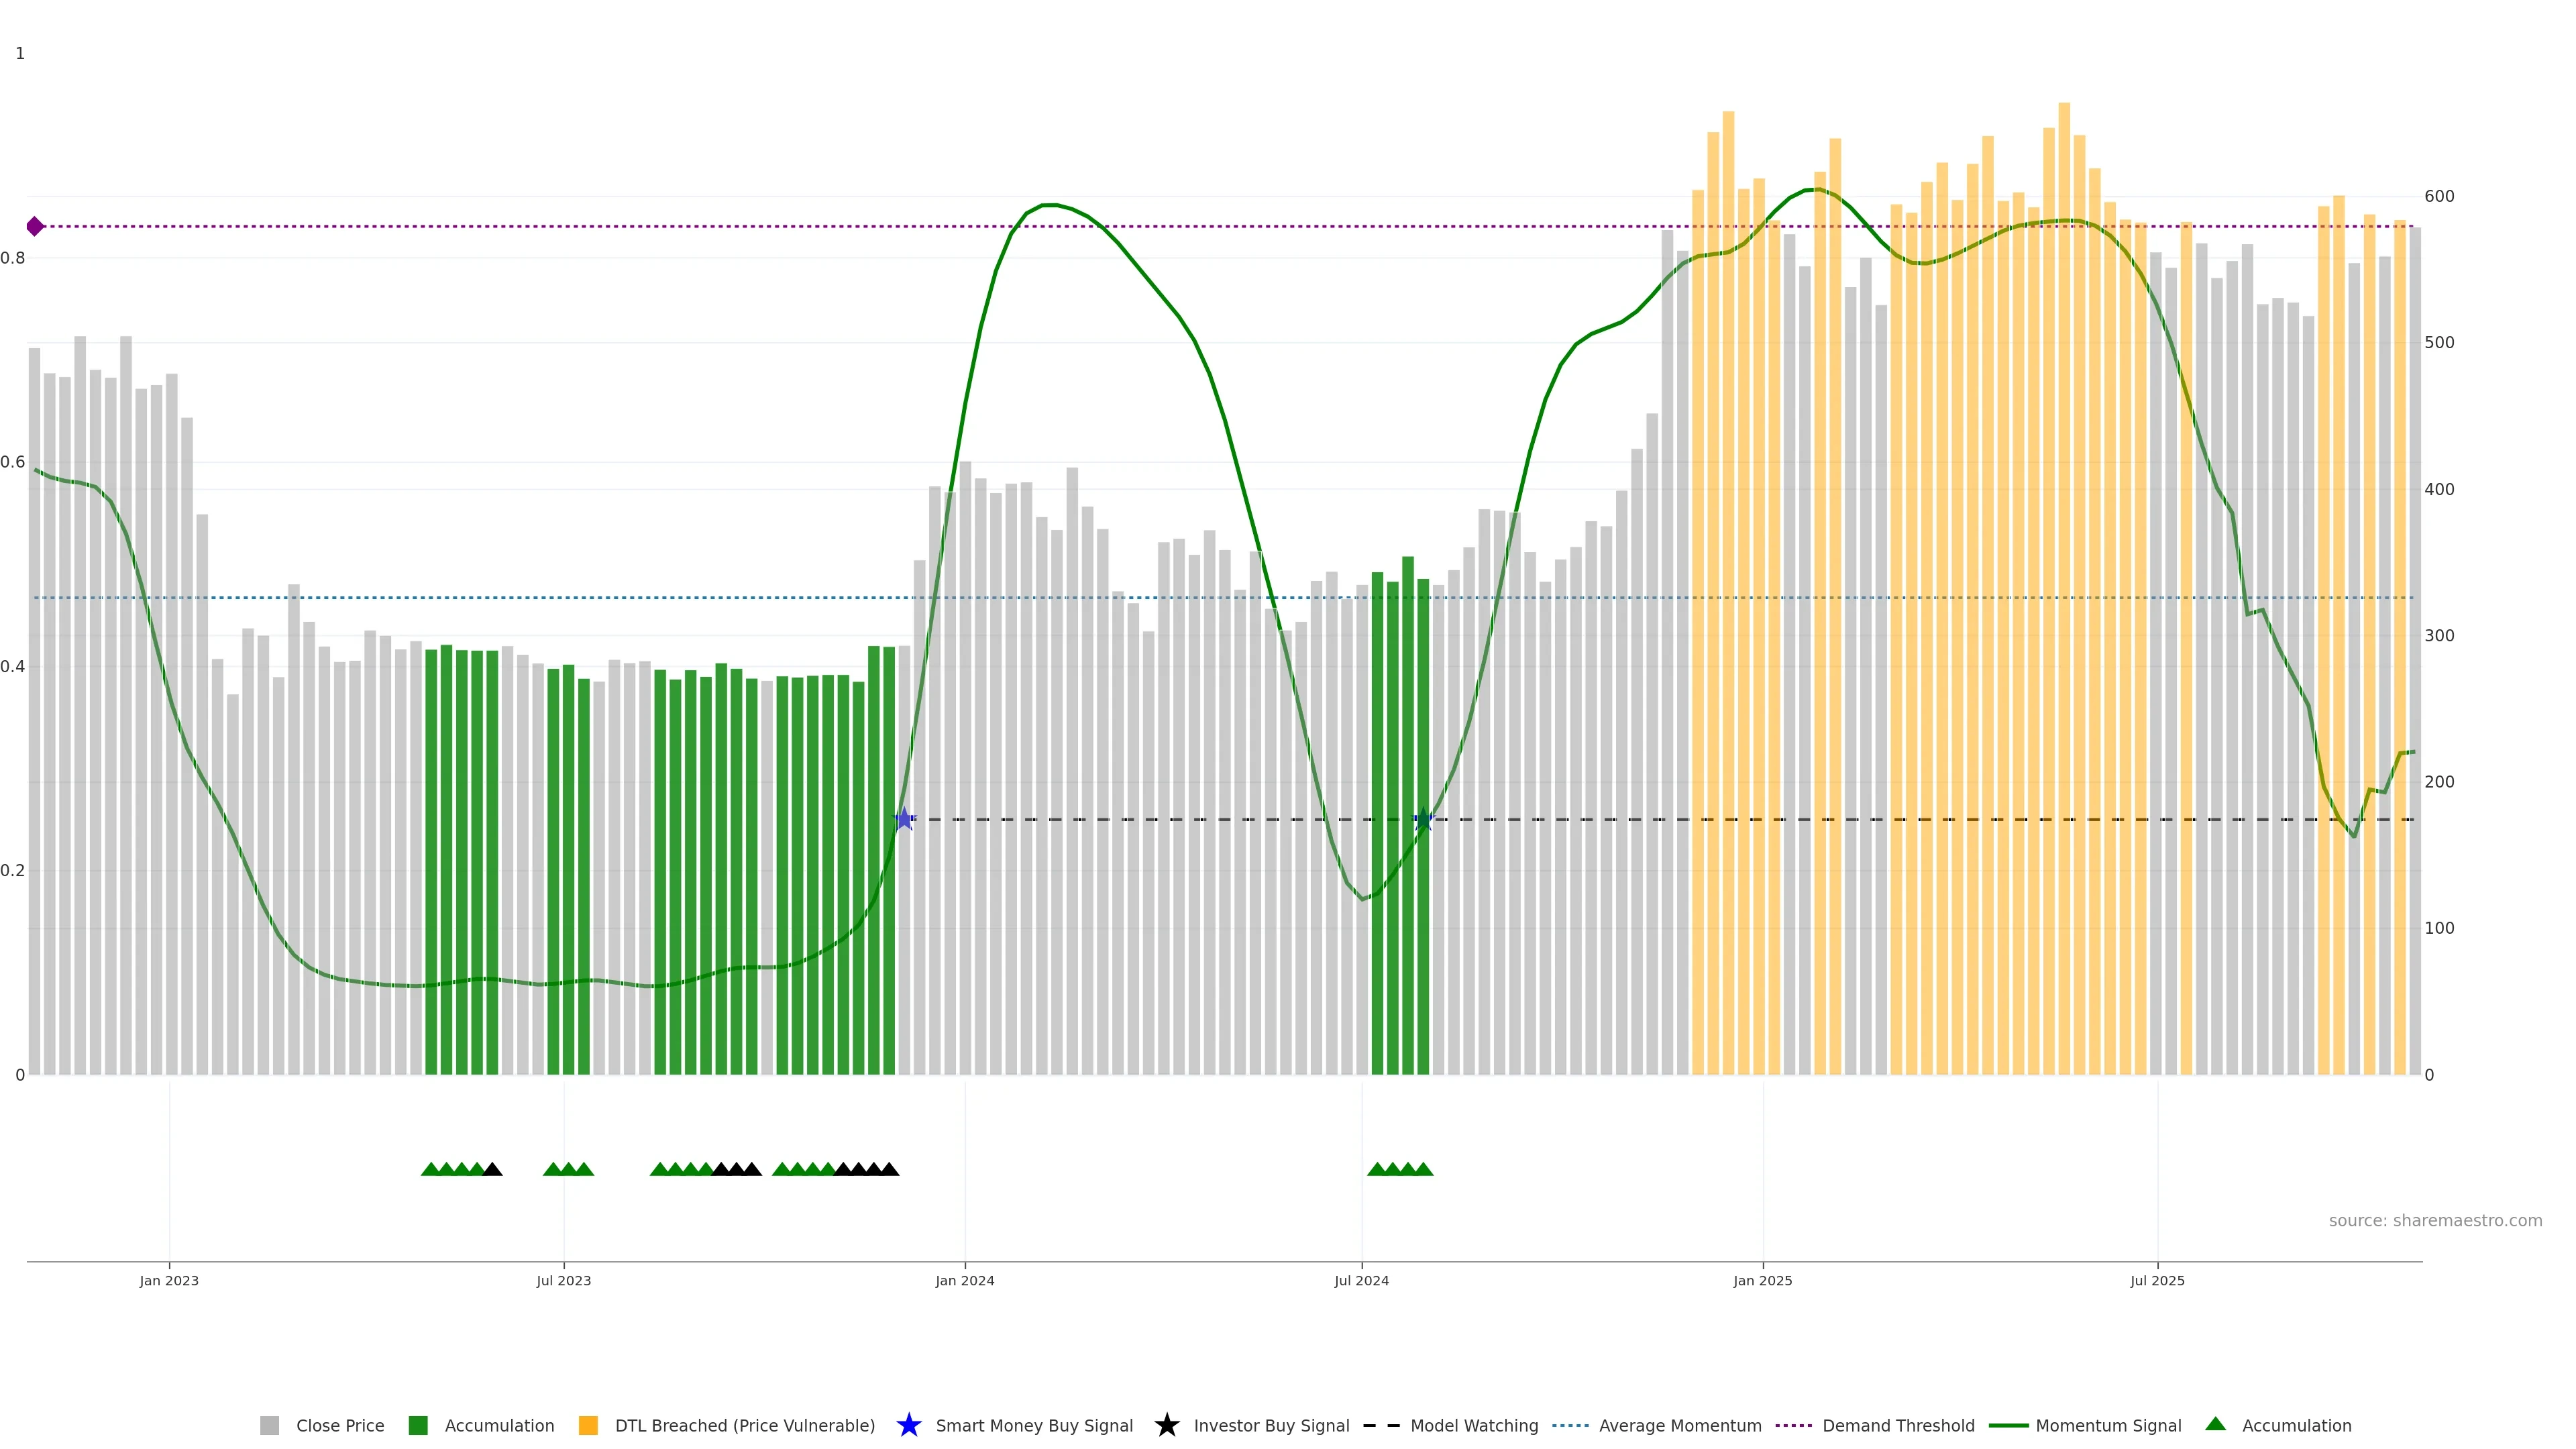Click the orange DTL Breached legend swatch

coord(588,1425)
